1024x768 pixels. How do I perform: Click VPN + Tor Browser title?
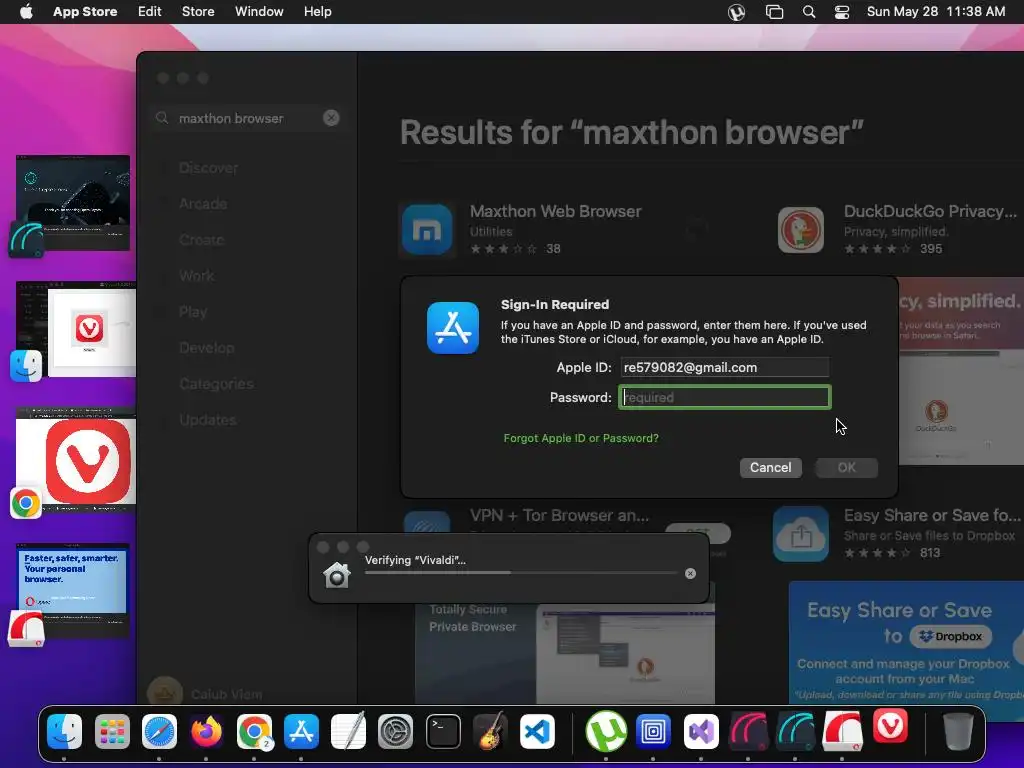pyautogui.click(x=559, y=515)
